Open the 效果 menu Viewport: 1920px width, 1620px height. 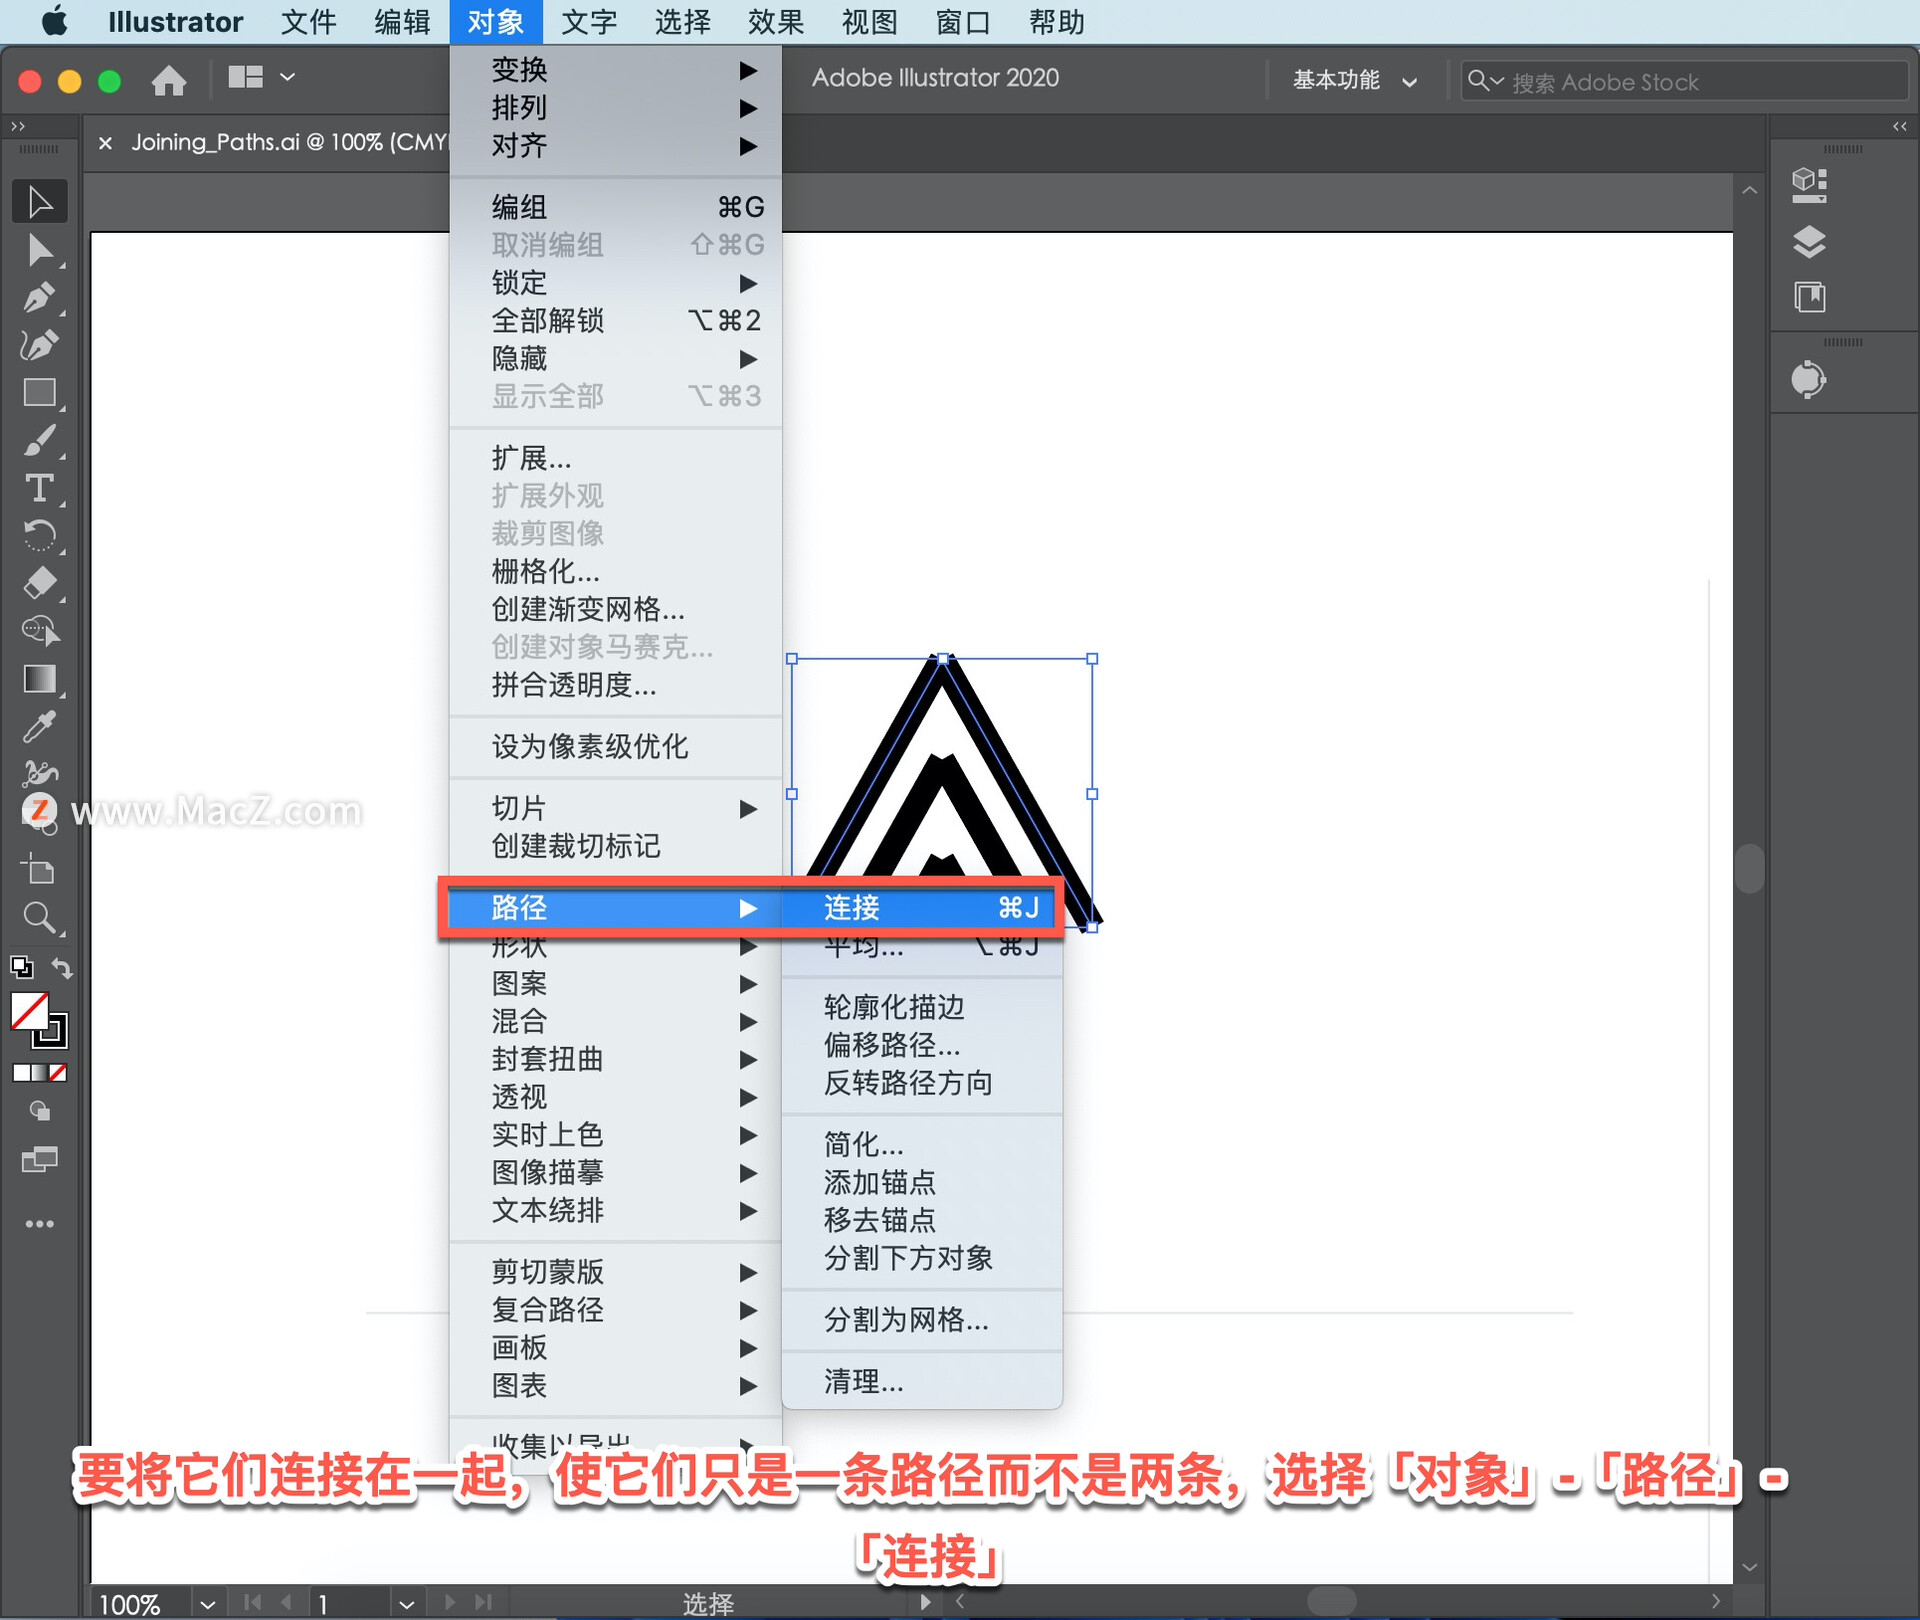click(775, 22)
